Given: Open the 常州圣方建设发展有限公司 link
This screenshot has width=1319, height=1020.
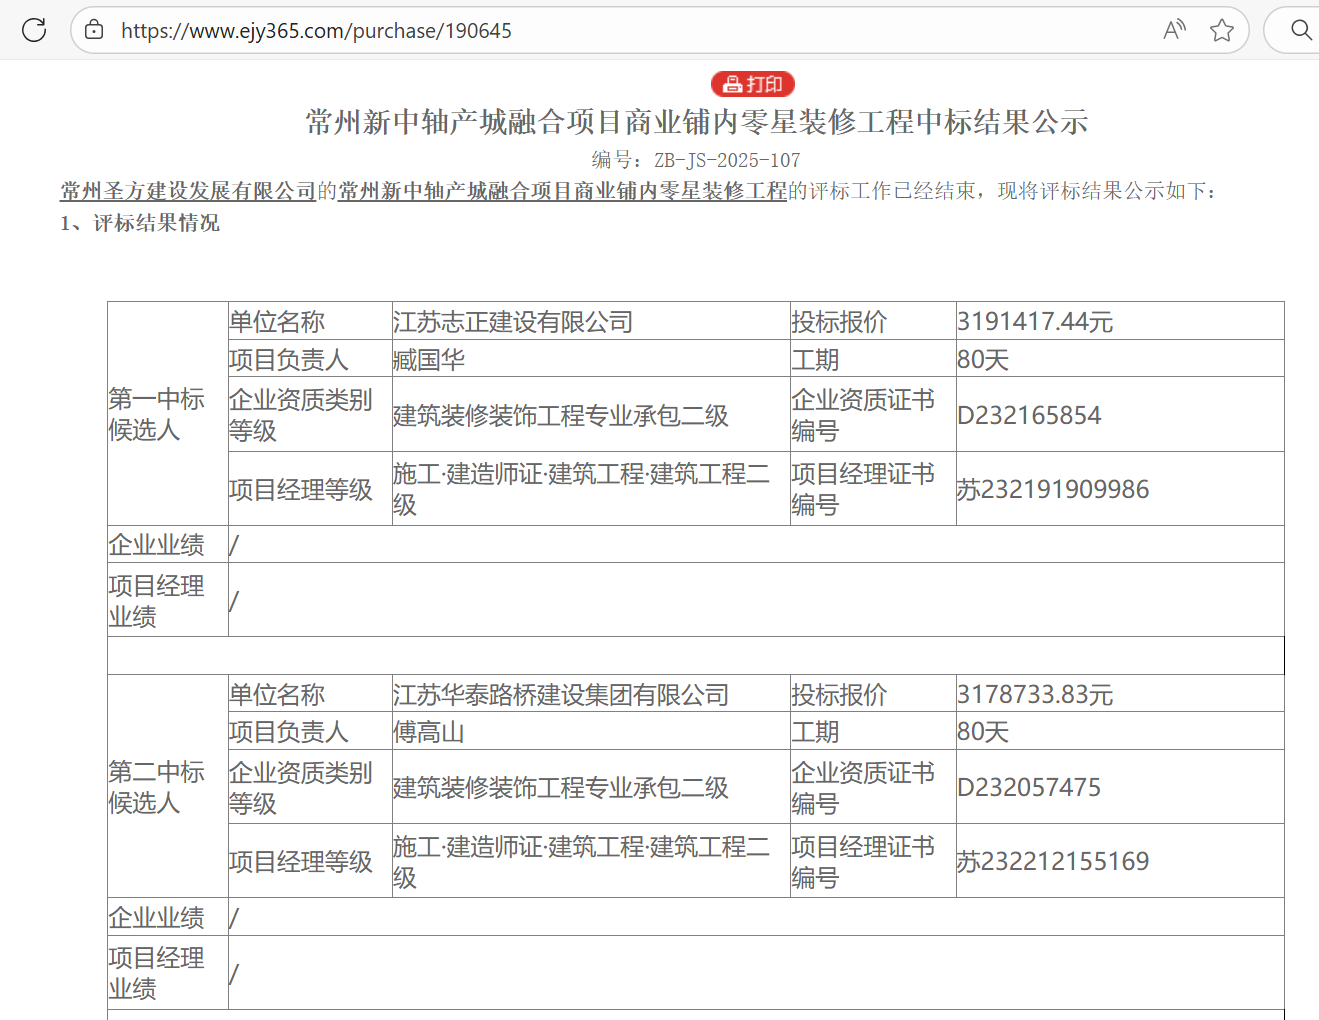Looking at the screenshot, I should coord(188,191).
